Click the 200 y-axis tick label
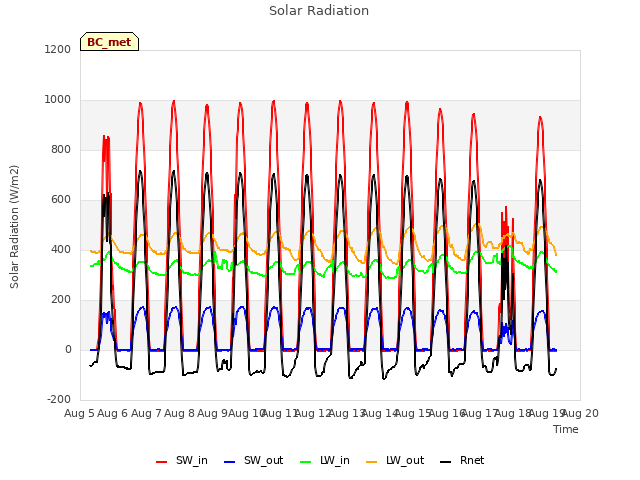The height and width of the screenshot is (480, 640). (61, 300)
